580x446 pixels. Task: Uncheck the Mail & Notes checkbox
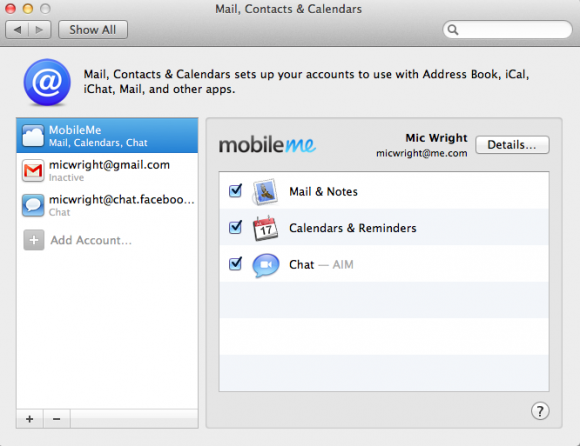pos(235,191)
